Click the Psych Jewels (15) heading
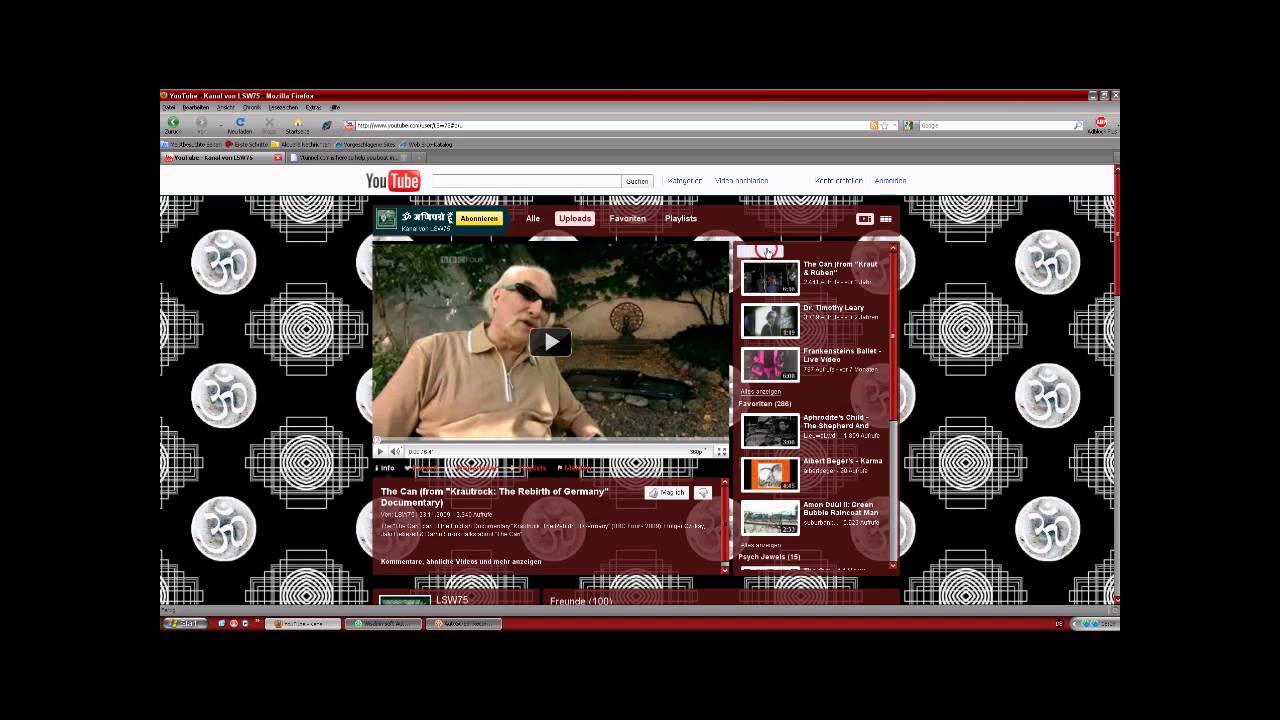This screenshot has width=1280, height=720. (769, 557)
